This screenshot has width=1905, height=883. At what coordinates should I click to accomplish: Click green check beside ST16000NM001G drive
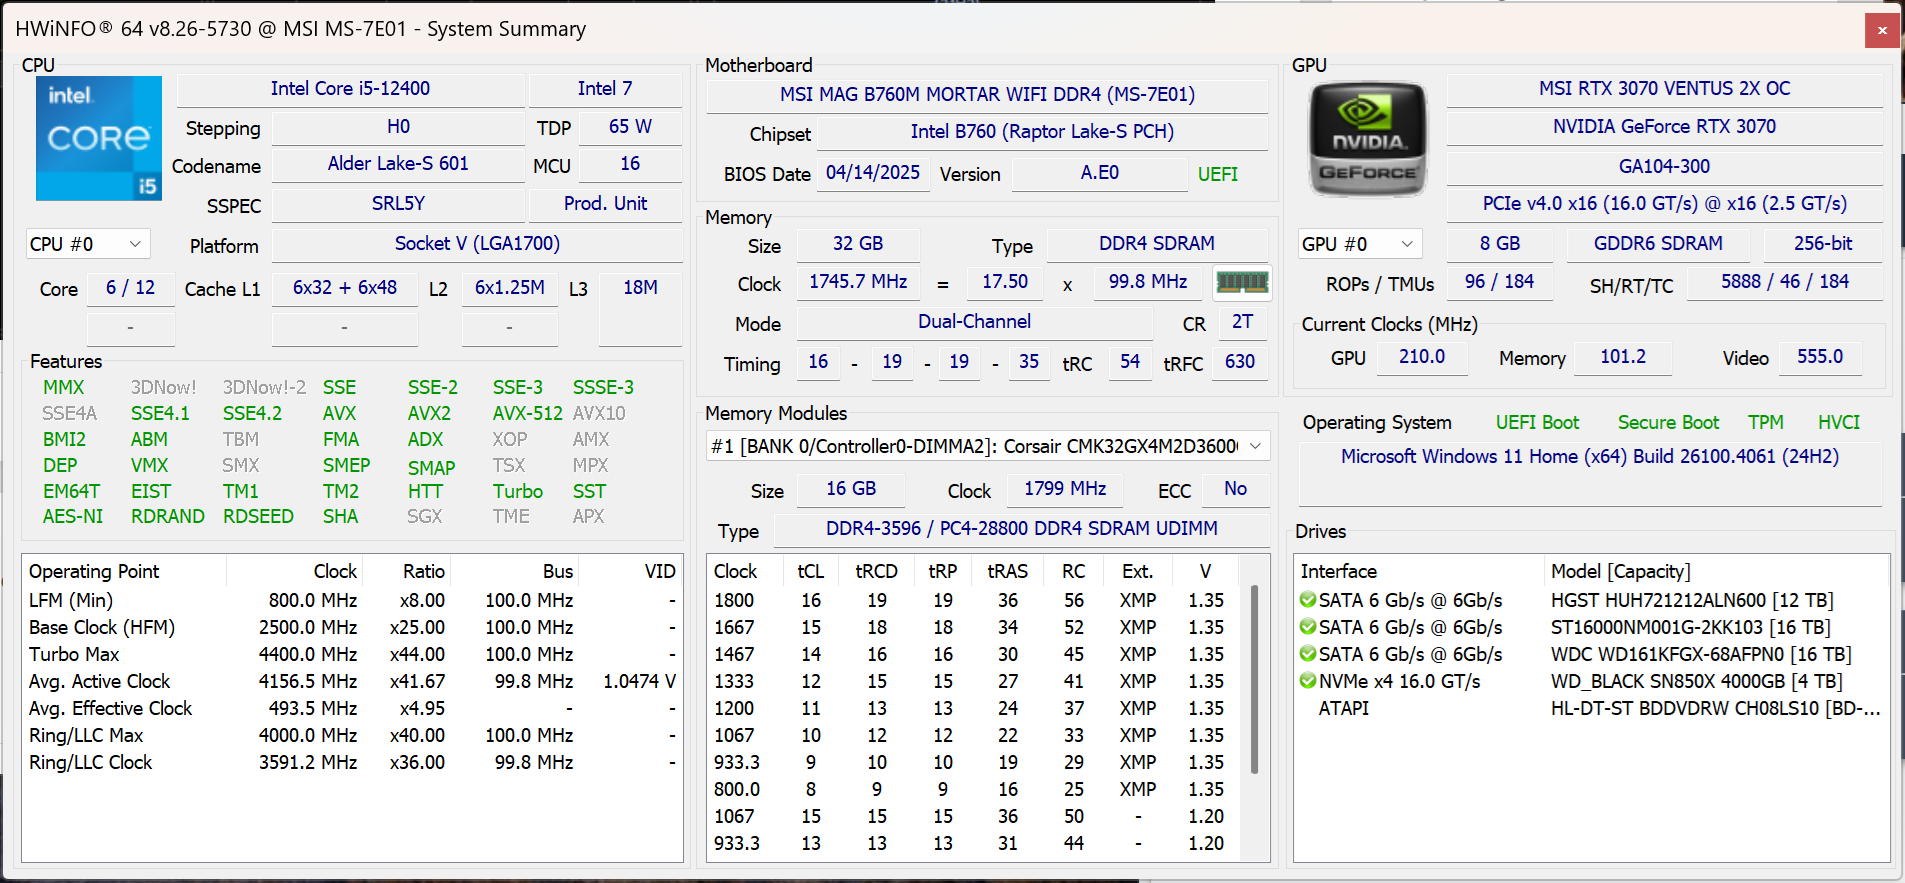[x=1307, y=627]
